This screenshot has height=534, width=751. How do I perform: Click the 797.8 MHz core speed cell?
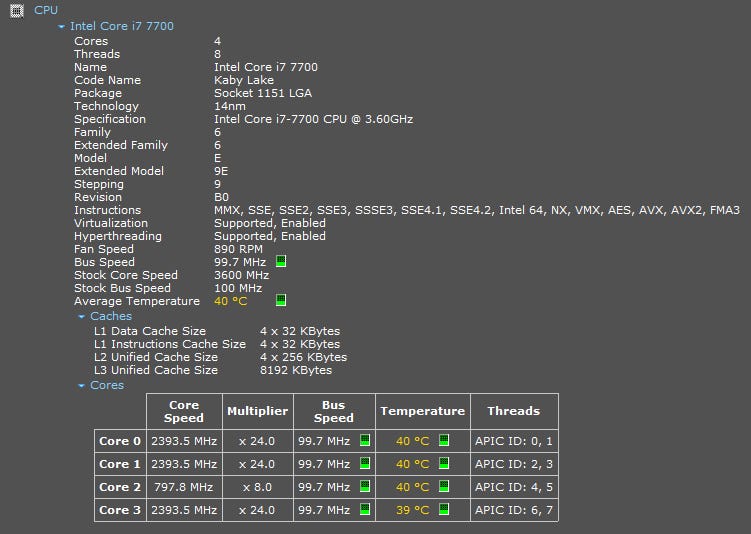[x=184, y=487]
